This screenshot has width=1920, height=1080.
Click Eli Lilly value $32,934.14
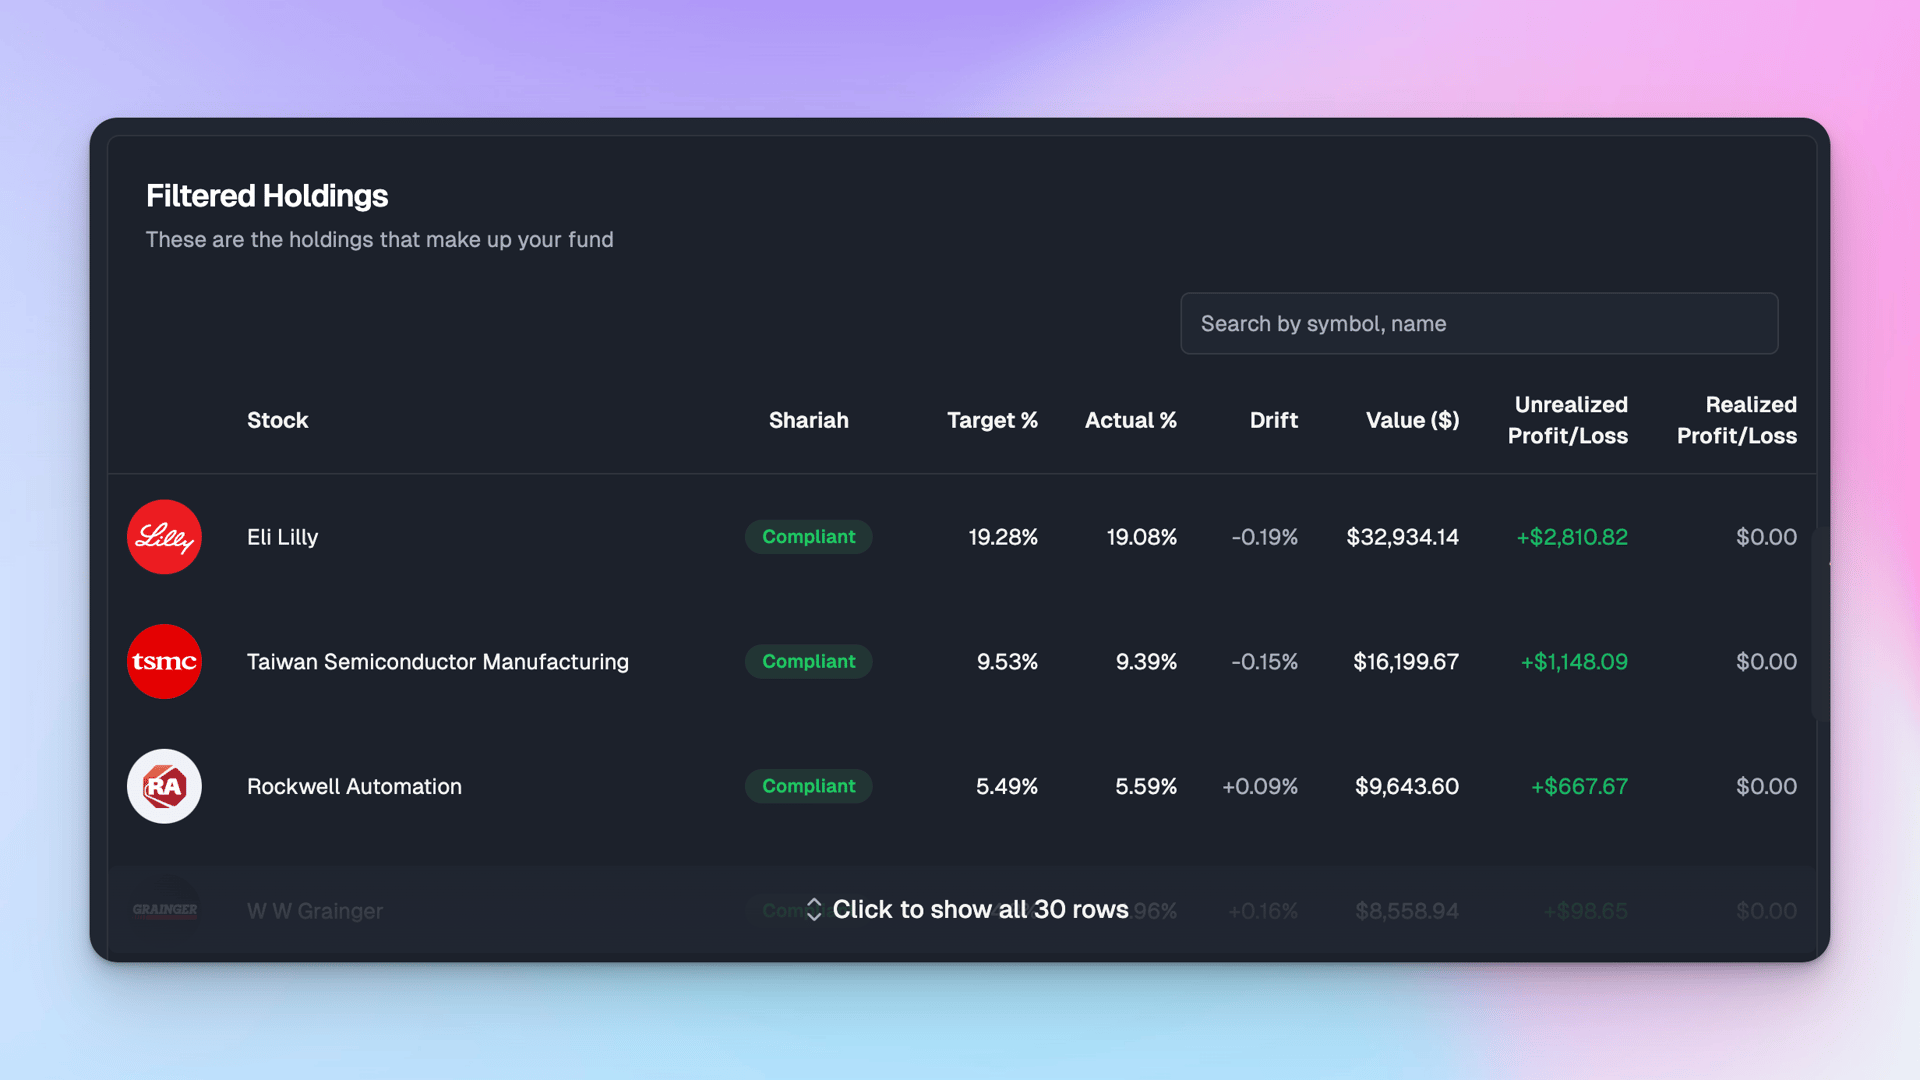1402,537
